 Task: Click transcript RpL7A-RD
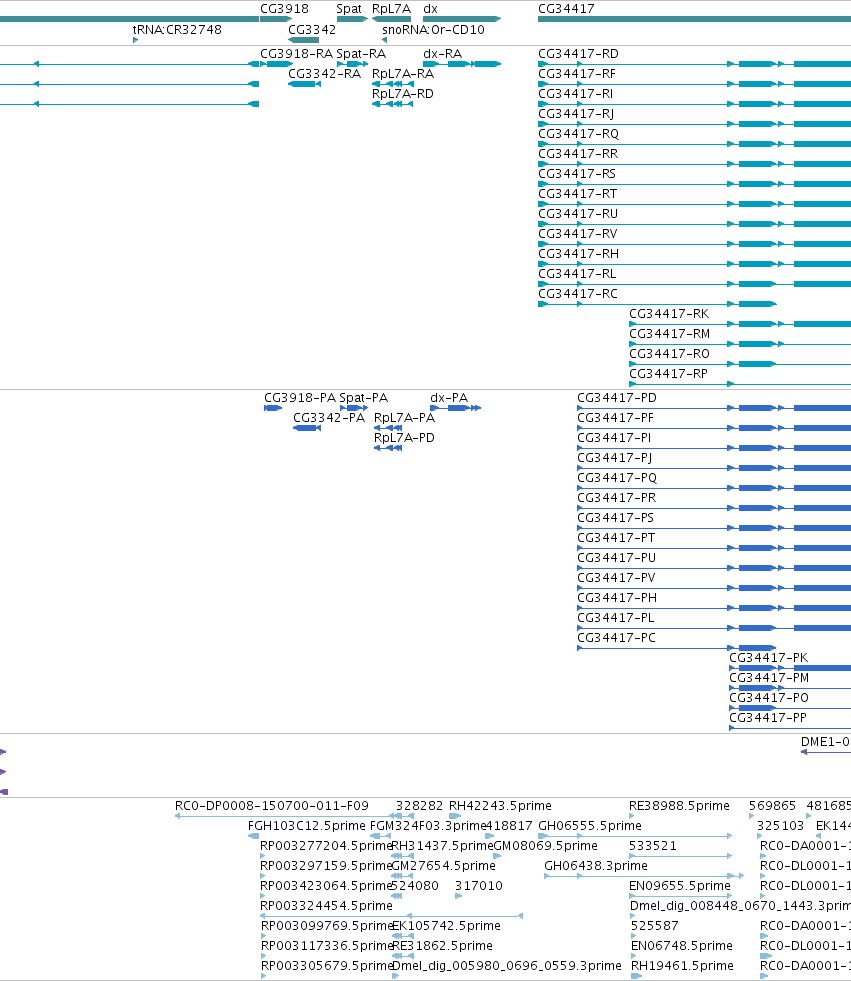[x=402, y=94]
